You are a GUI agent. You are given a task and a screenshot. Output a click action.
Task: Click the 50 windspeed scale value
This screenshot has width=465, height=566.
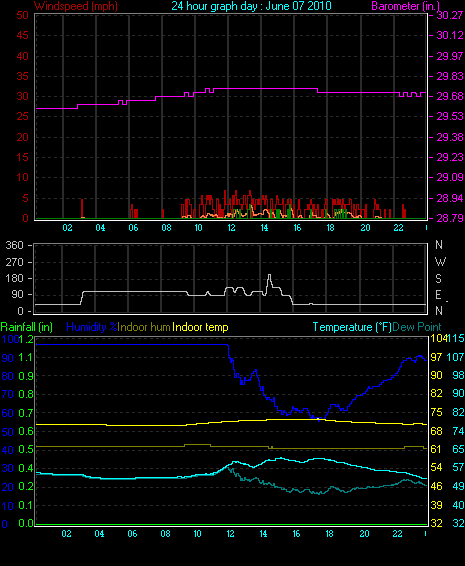[x=22, y=15]
